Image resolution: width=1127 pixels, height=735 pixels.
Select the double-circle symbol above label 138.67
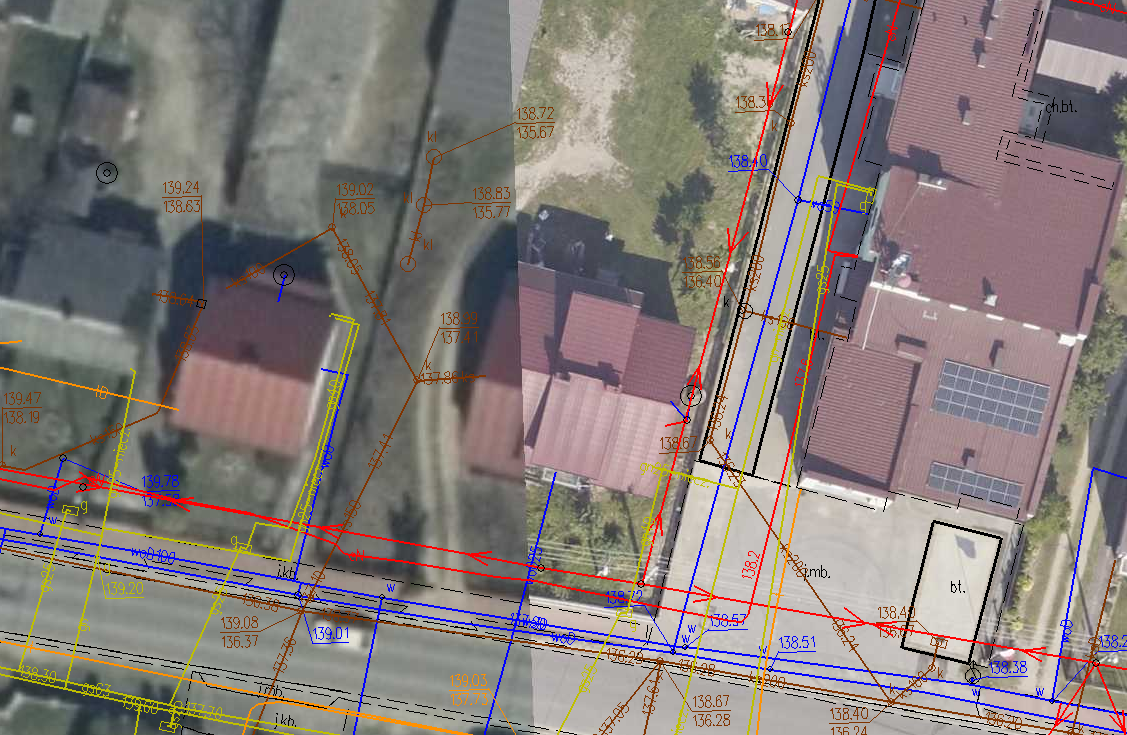pos(690,396)
